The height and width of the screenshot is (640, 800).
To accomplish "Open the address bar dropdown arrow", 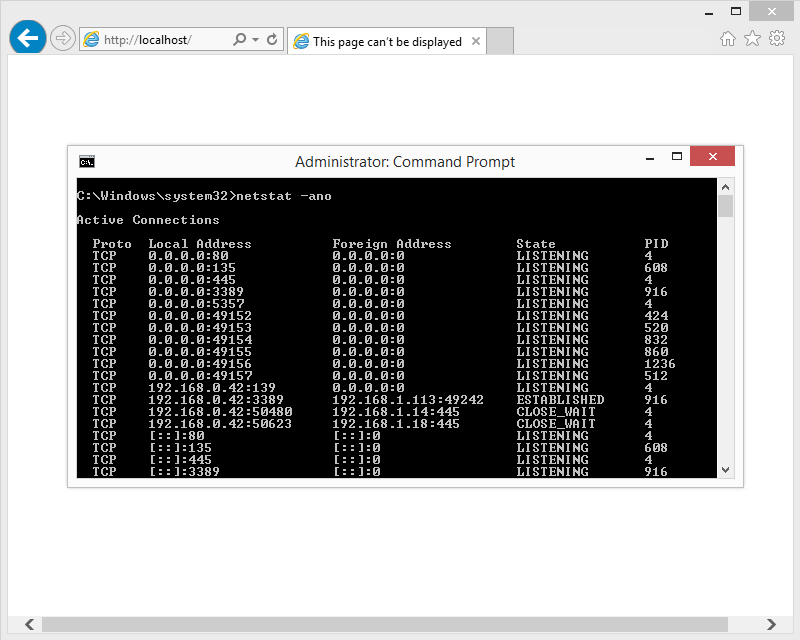I will pos(256,39).
